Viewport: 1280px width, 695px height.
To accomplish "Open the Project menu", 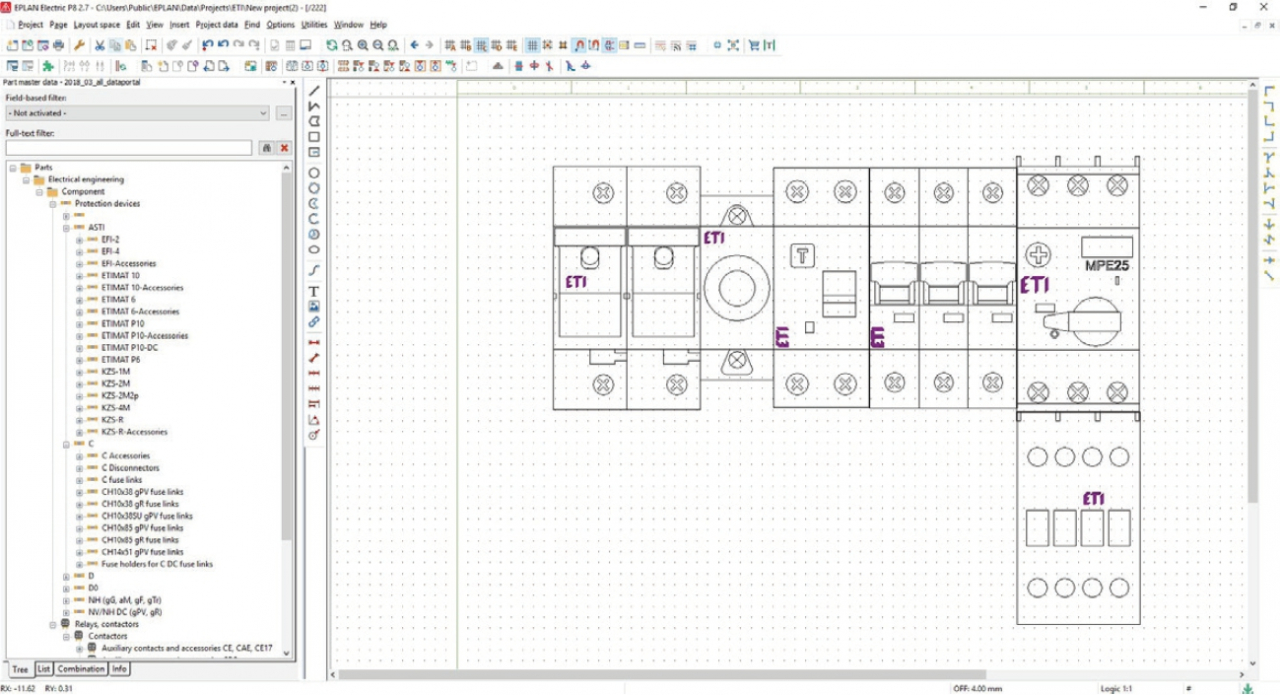I will tap(30, 24).
